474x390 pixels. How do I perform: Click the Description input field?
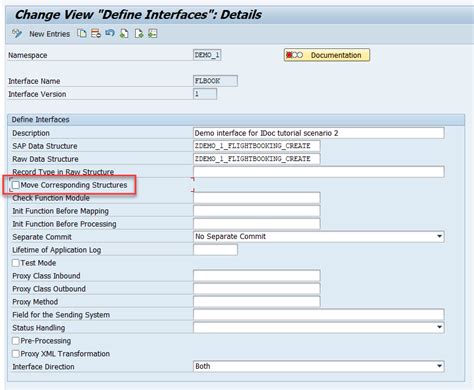[x=319, y=133]
